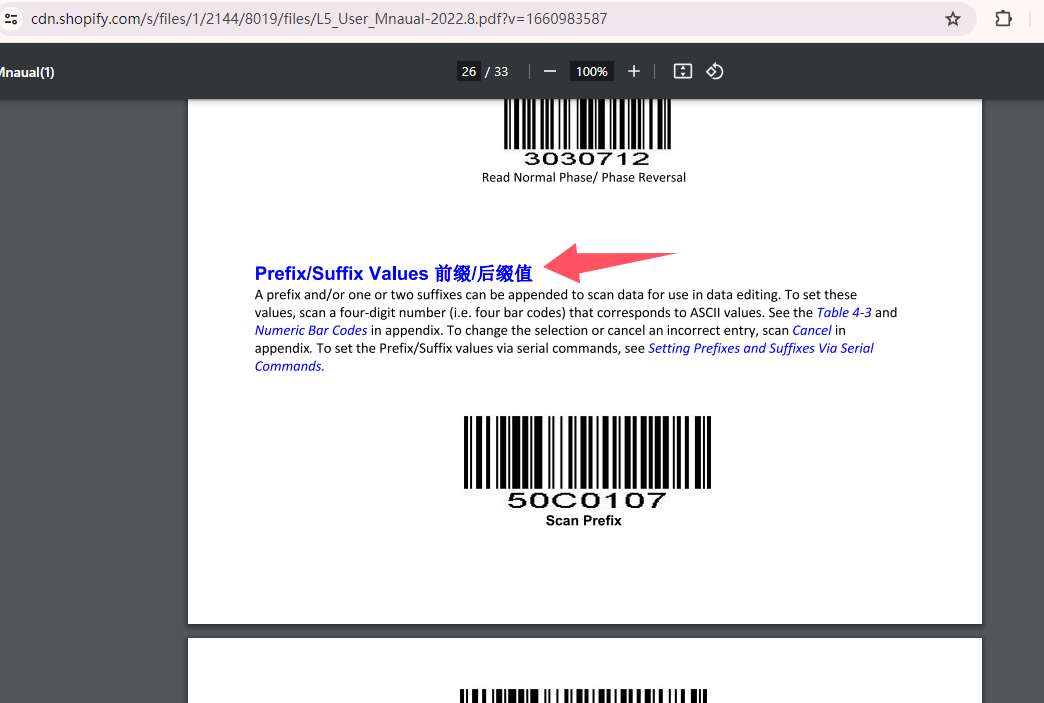
Task: Edit the 100% zoom level field
Action: coord(592,71)
